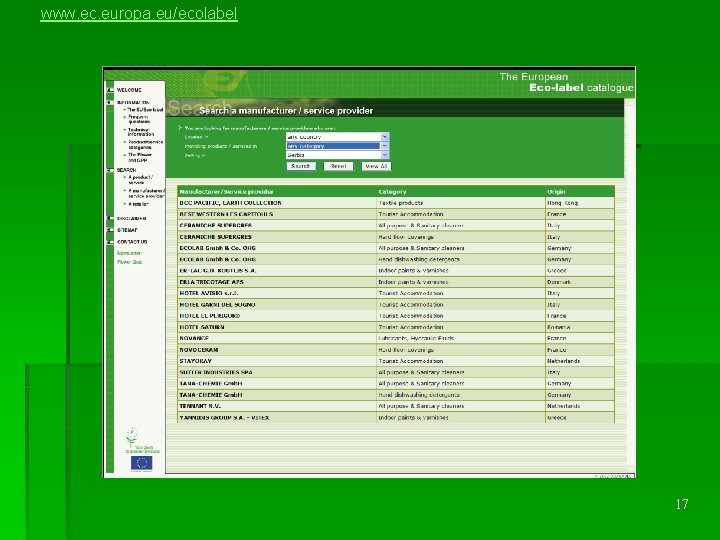Open the CONTACT US menu item

[x=132, y=242]
